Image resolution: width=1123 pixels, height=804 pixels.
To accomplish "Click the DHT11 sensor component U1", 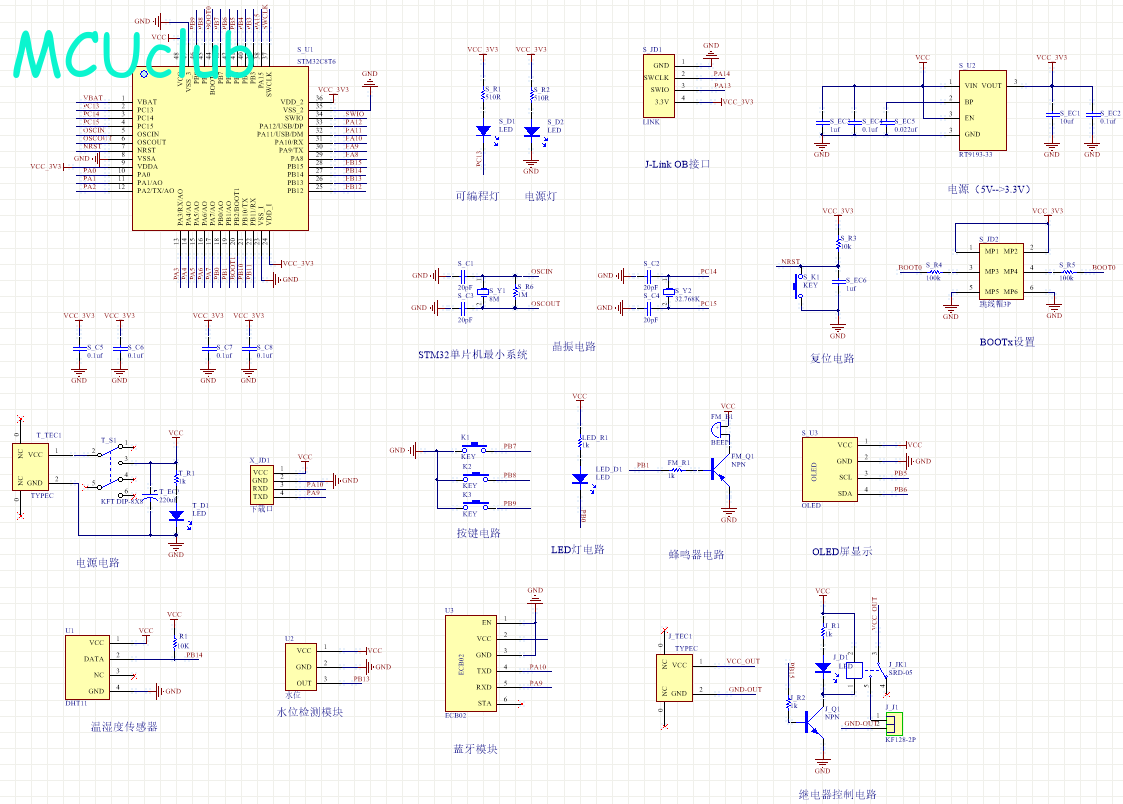I will tap(87, 667).
